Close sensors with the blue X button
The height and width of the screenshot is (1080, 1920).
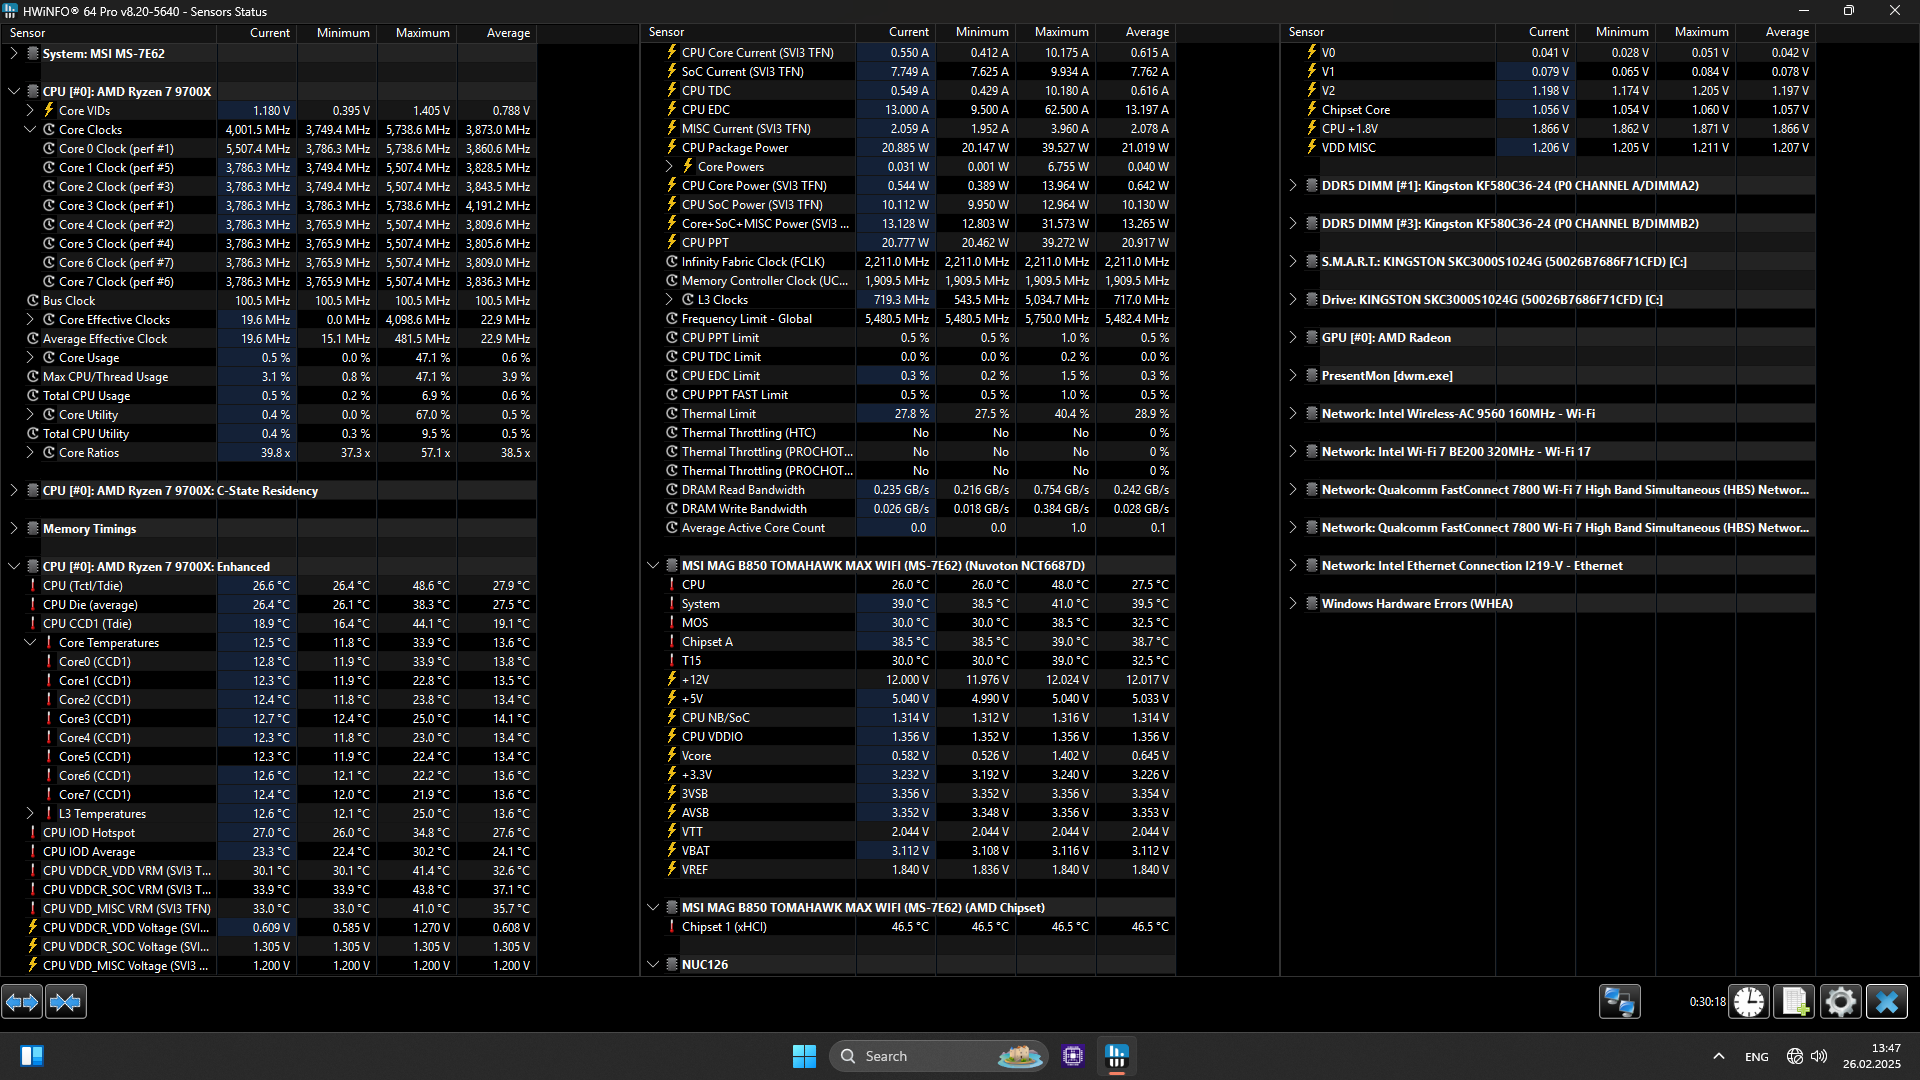point(1887,1002)
